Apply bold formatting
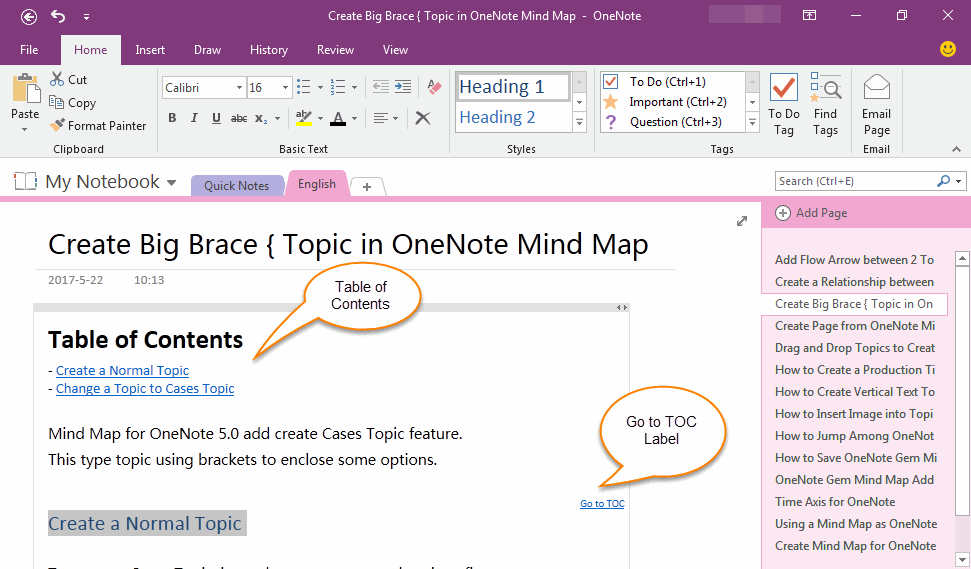The image size is (971, 569). 172,118
